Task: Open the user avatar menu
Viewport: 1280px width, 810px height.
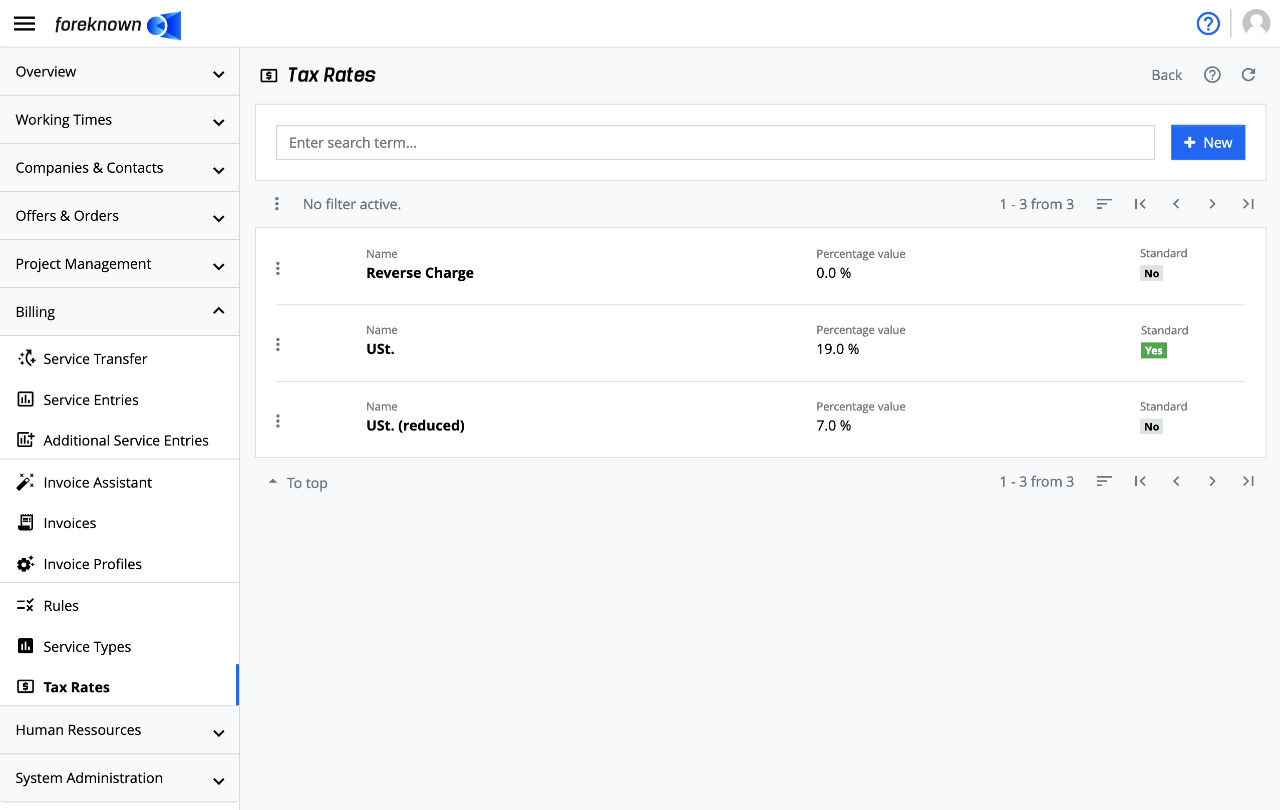Action: click(1256, 24)
